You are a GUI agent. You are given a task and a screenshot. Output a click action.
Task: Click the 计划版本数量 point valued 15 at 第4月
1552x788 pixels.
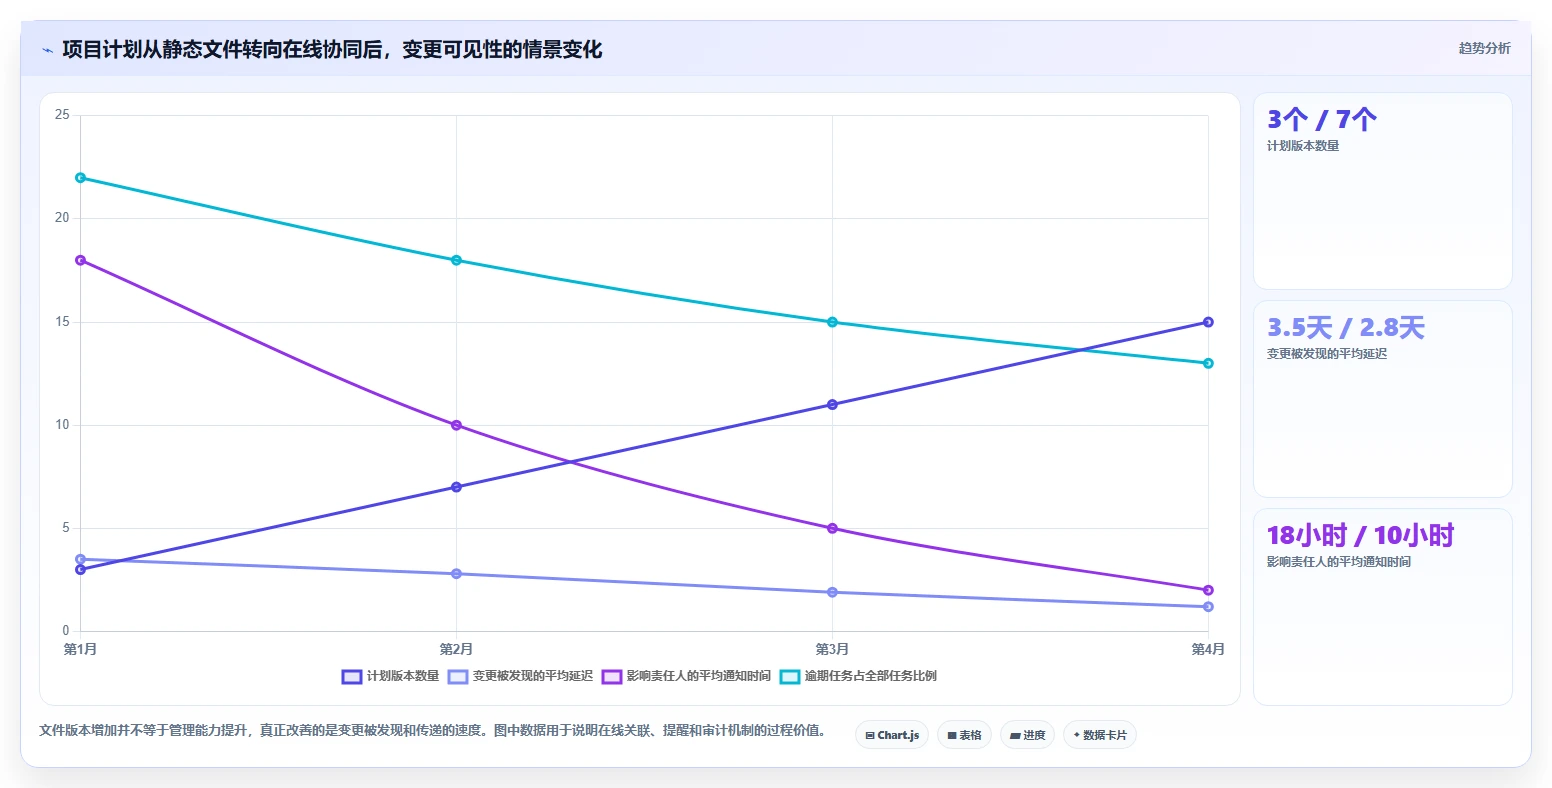click(1208, 322)
